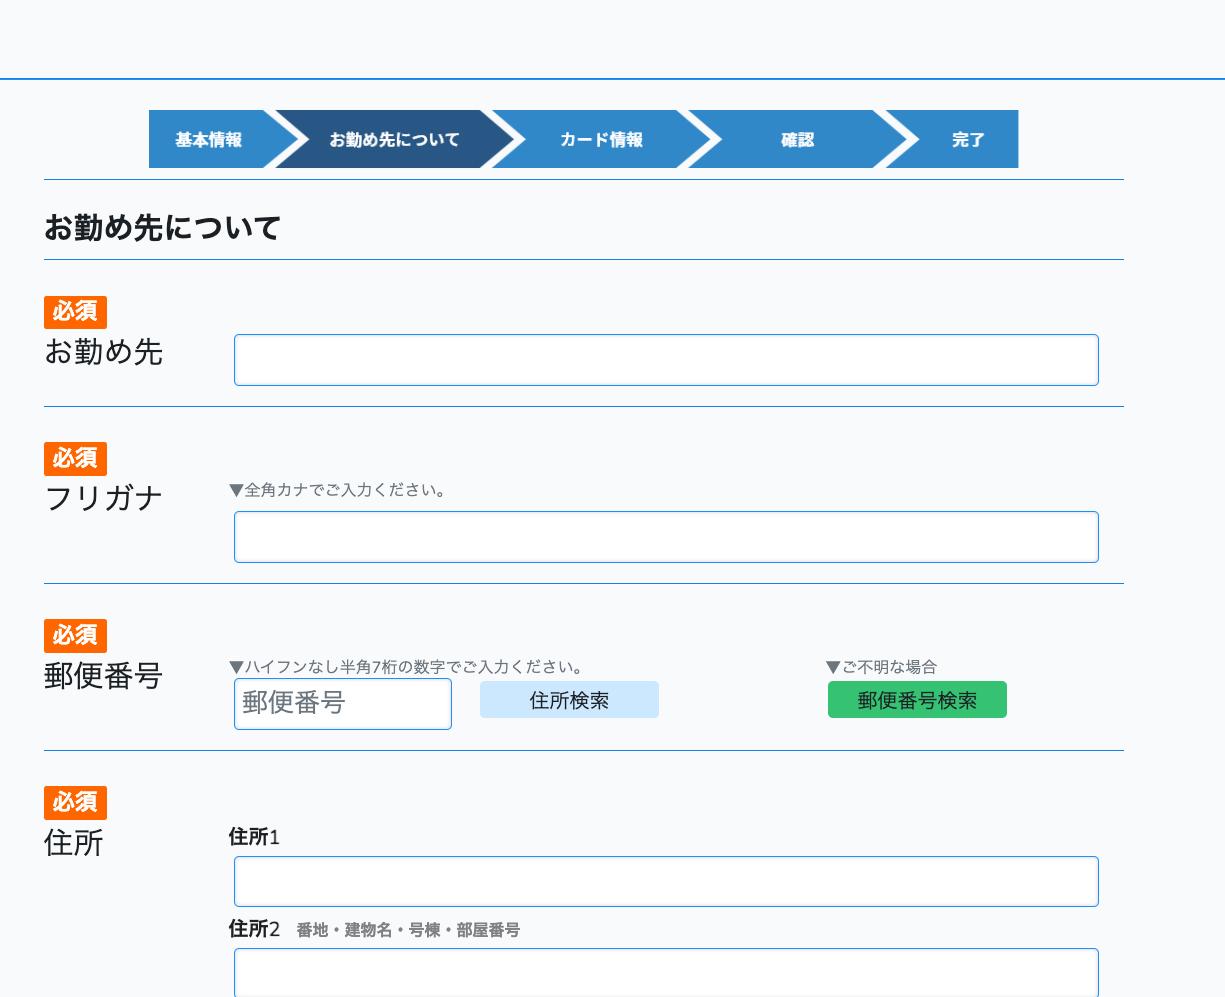This screenshot has width=1225, height=997.
Task: Click the ご不明な場合 hint text
Action: click(882, 667)
